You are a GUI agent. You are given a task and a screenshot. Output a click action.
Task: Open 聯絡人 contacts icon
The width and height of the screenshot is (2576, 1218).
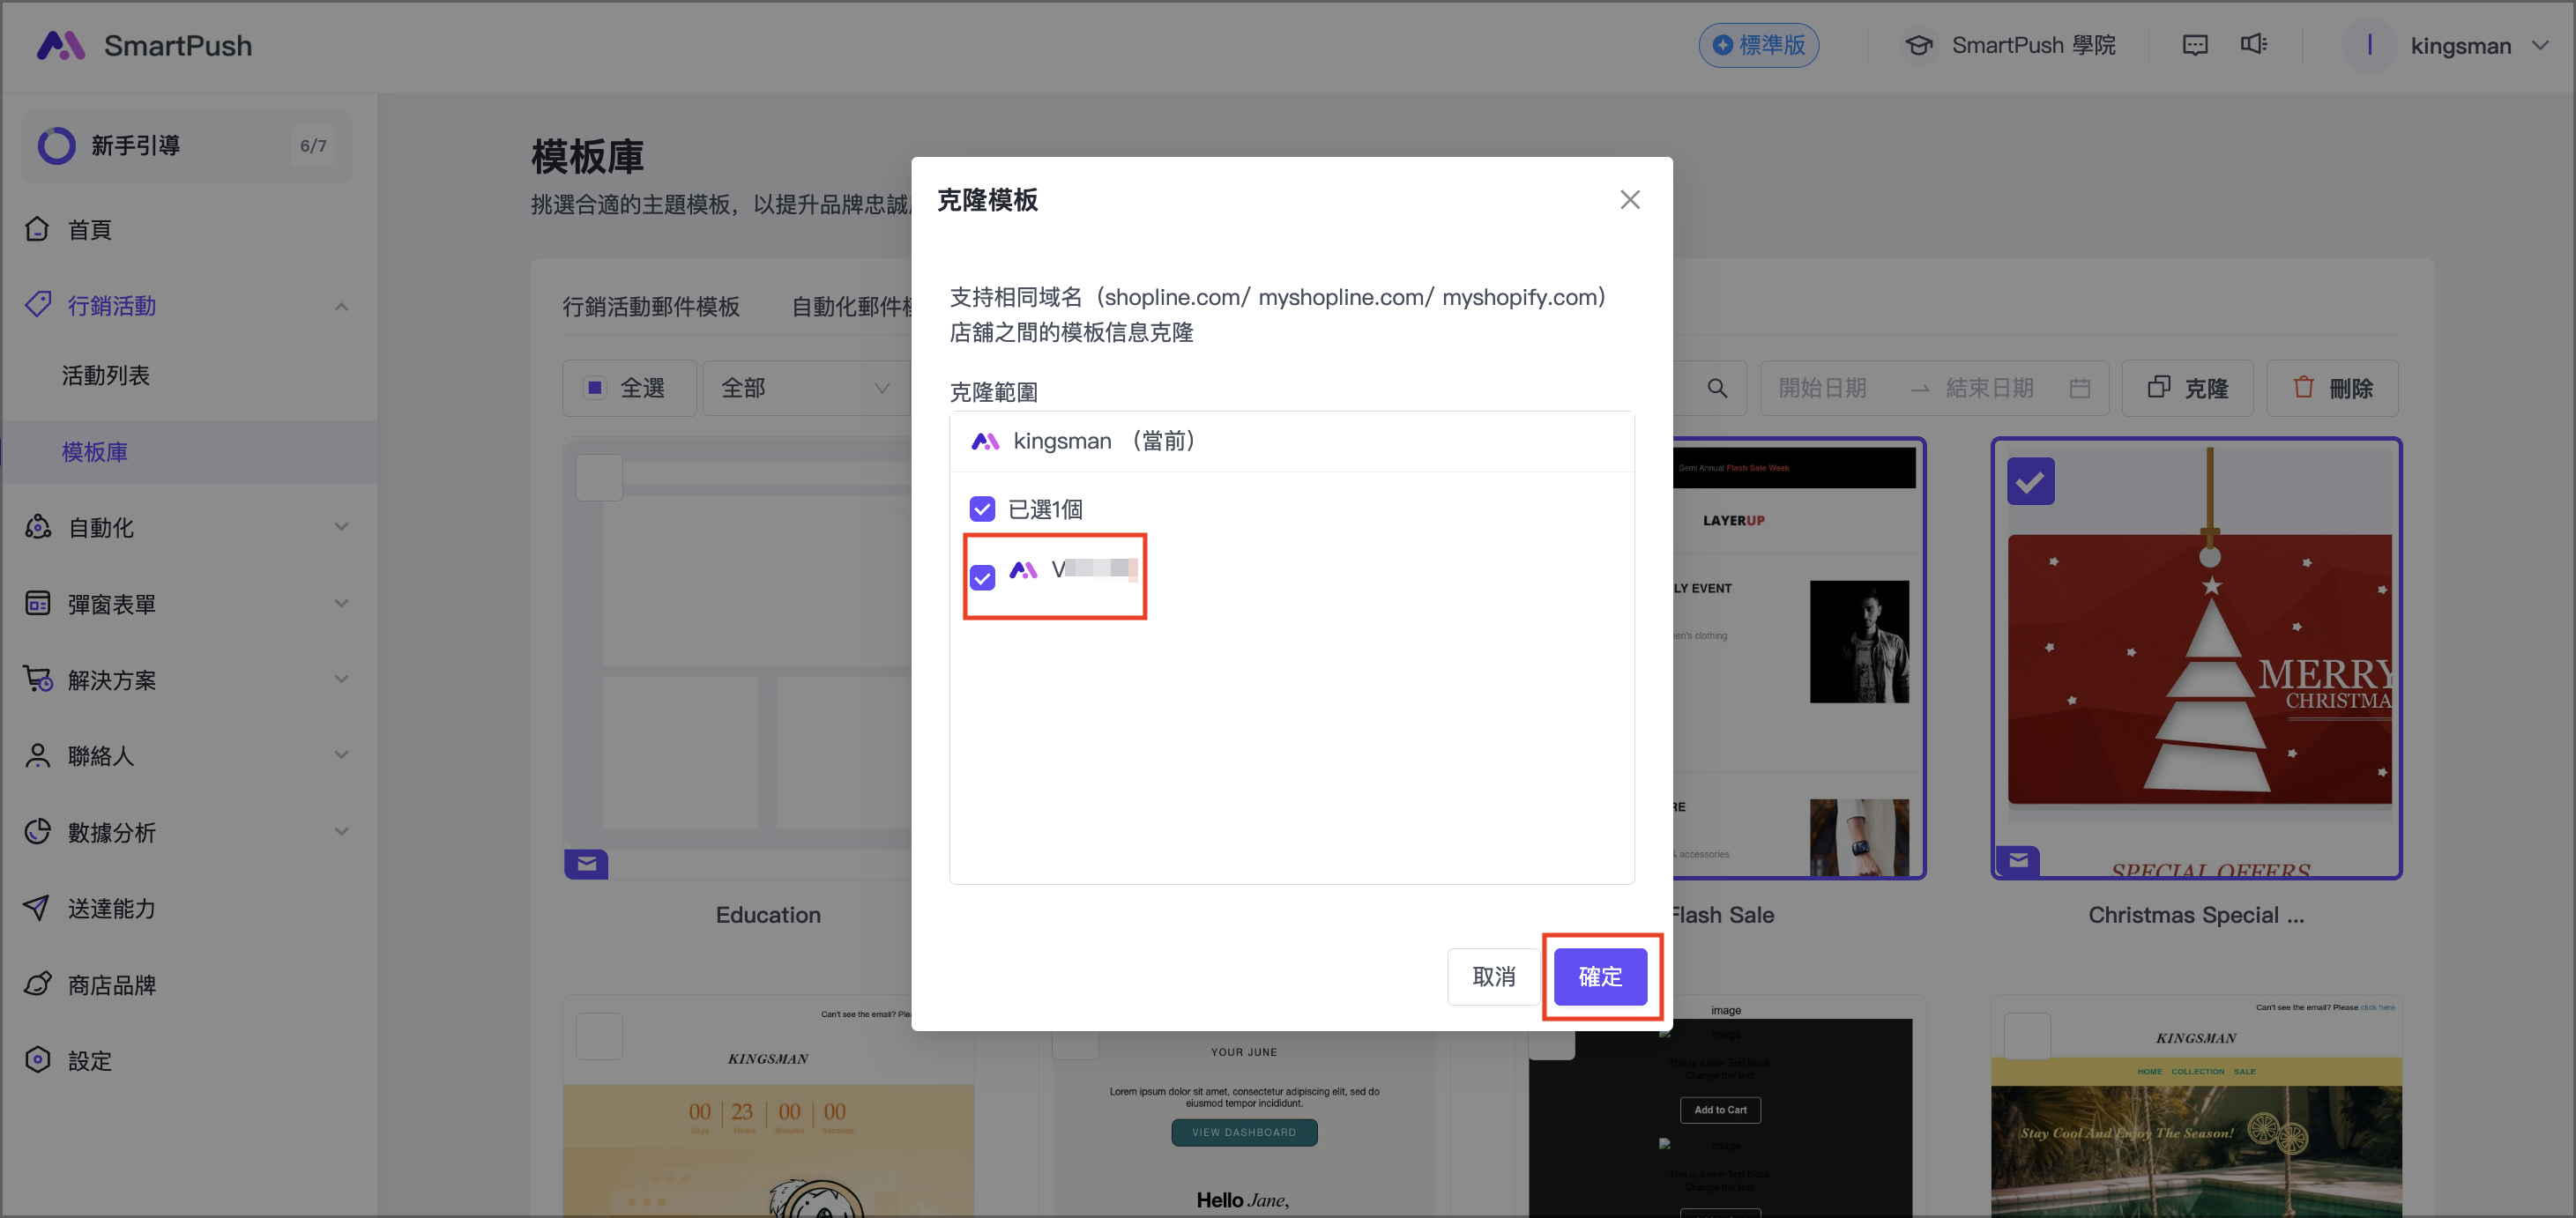click(x=38, y=755)
